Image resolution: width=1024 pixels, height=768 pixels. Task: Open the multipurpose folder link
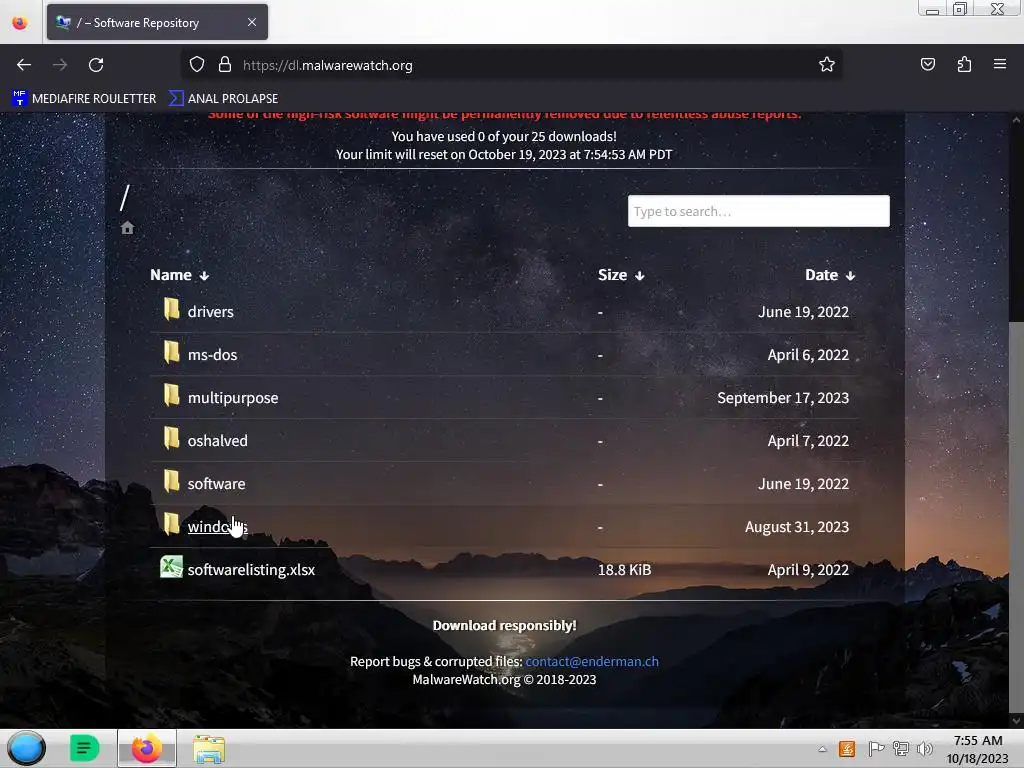[x=232, y=398]
